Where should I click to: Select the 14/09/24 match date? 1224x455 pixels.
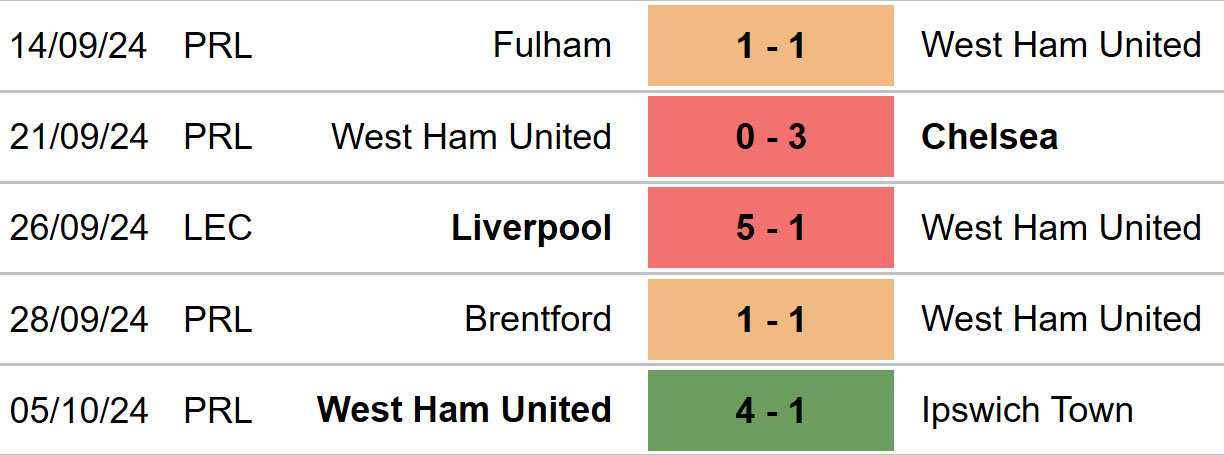point(79,45)
